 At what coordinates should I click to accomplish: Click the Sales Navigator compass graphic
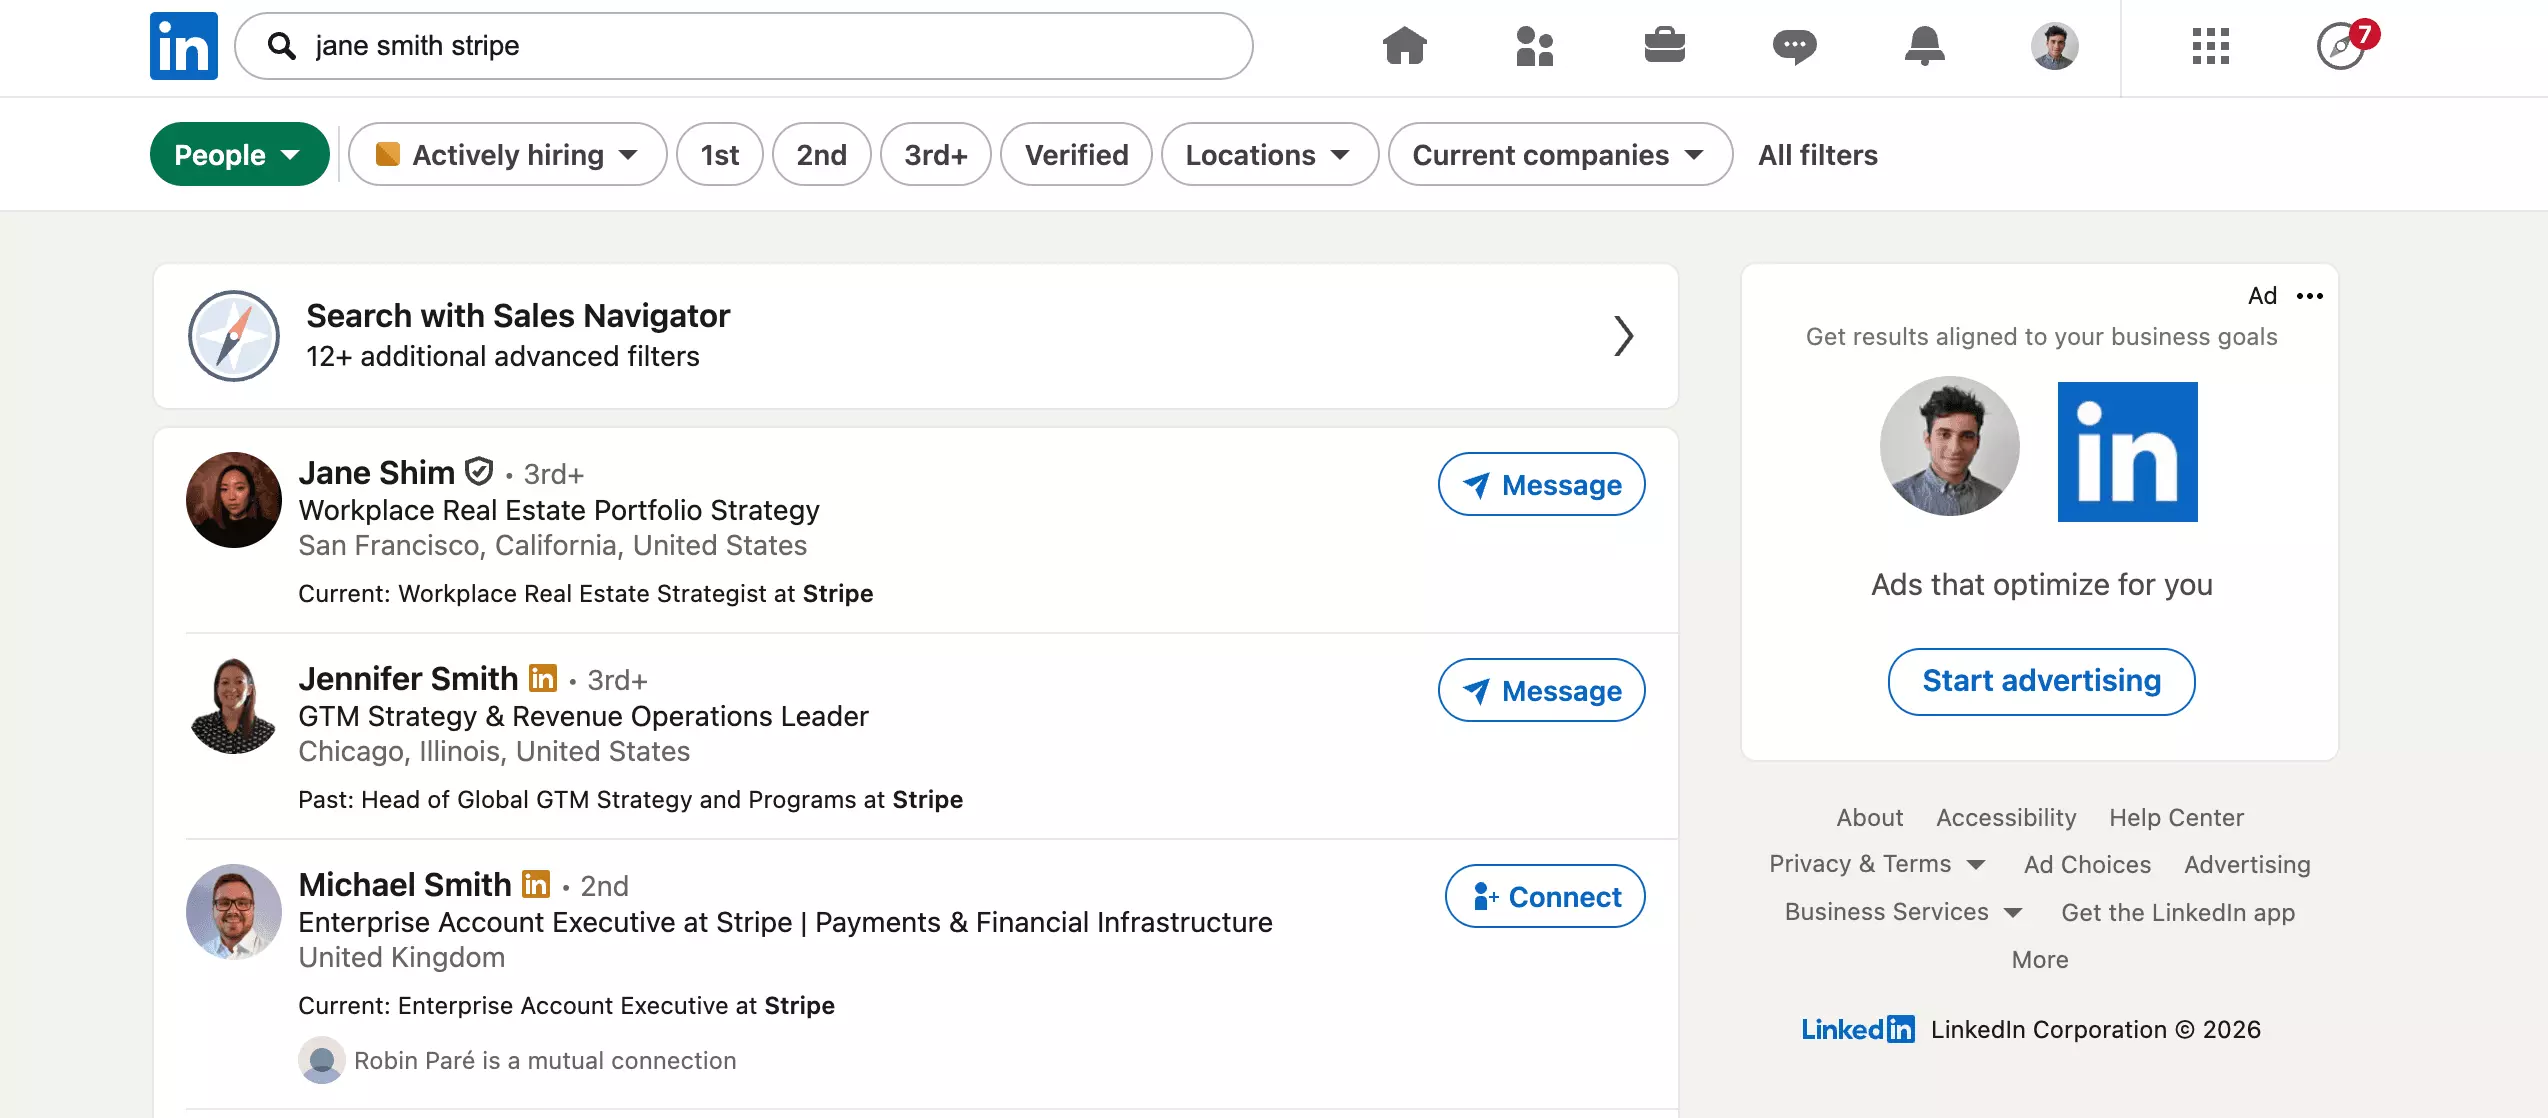(x=234, y=336)
